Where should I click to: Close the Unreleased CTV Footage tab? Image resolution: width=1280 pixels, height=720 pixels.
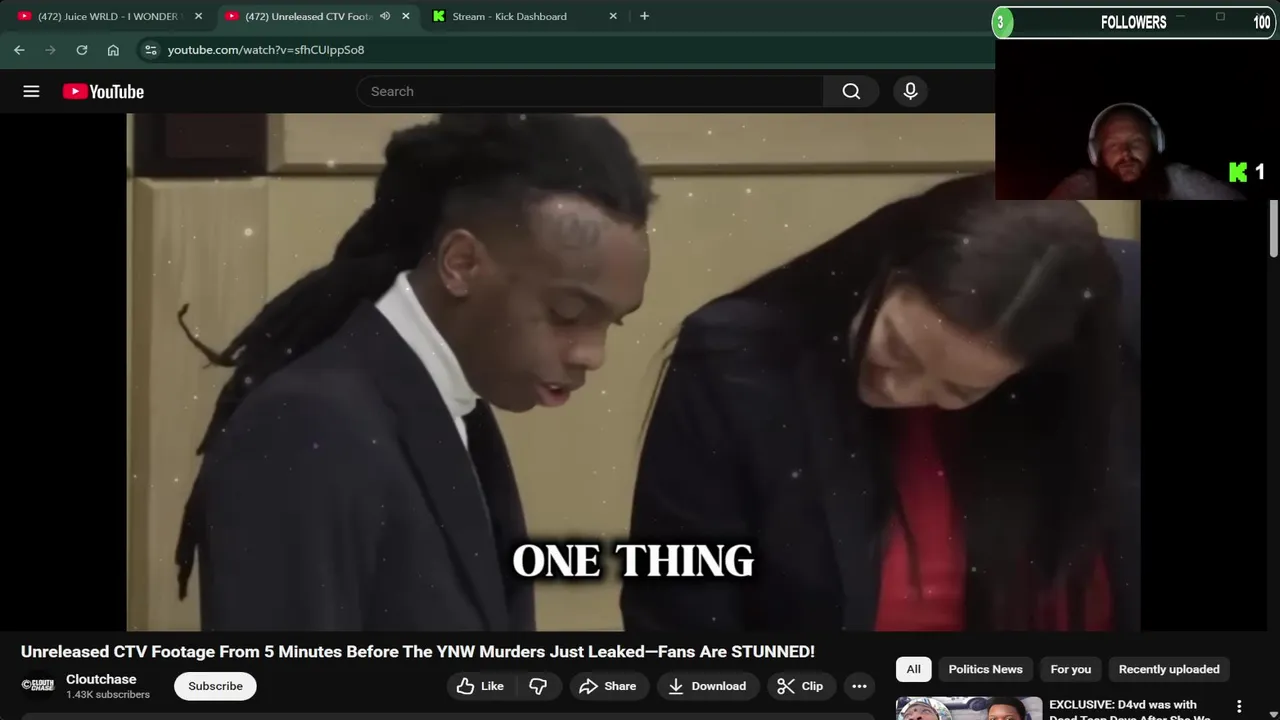click(405, 16)
